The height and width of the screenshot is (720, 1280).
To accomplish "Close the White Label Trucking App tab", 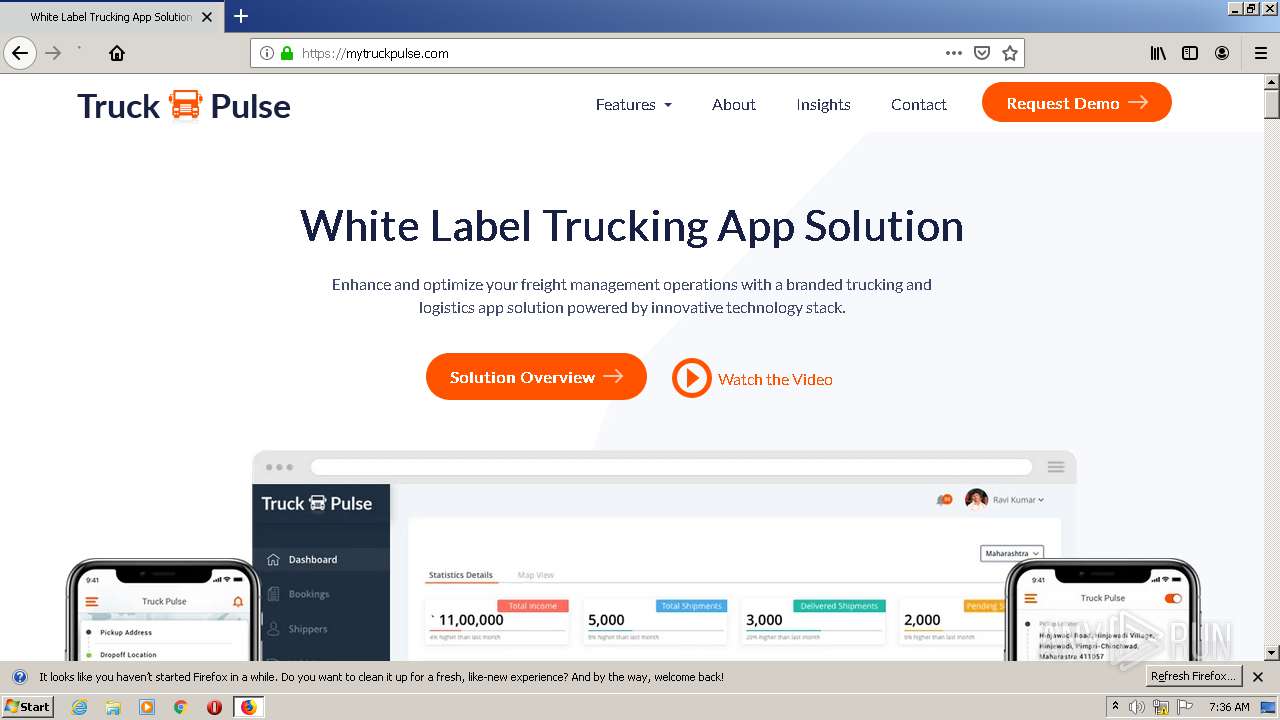I will tap(207, 17).
